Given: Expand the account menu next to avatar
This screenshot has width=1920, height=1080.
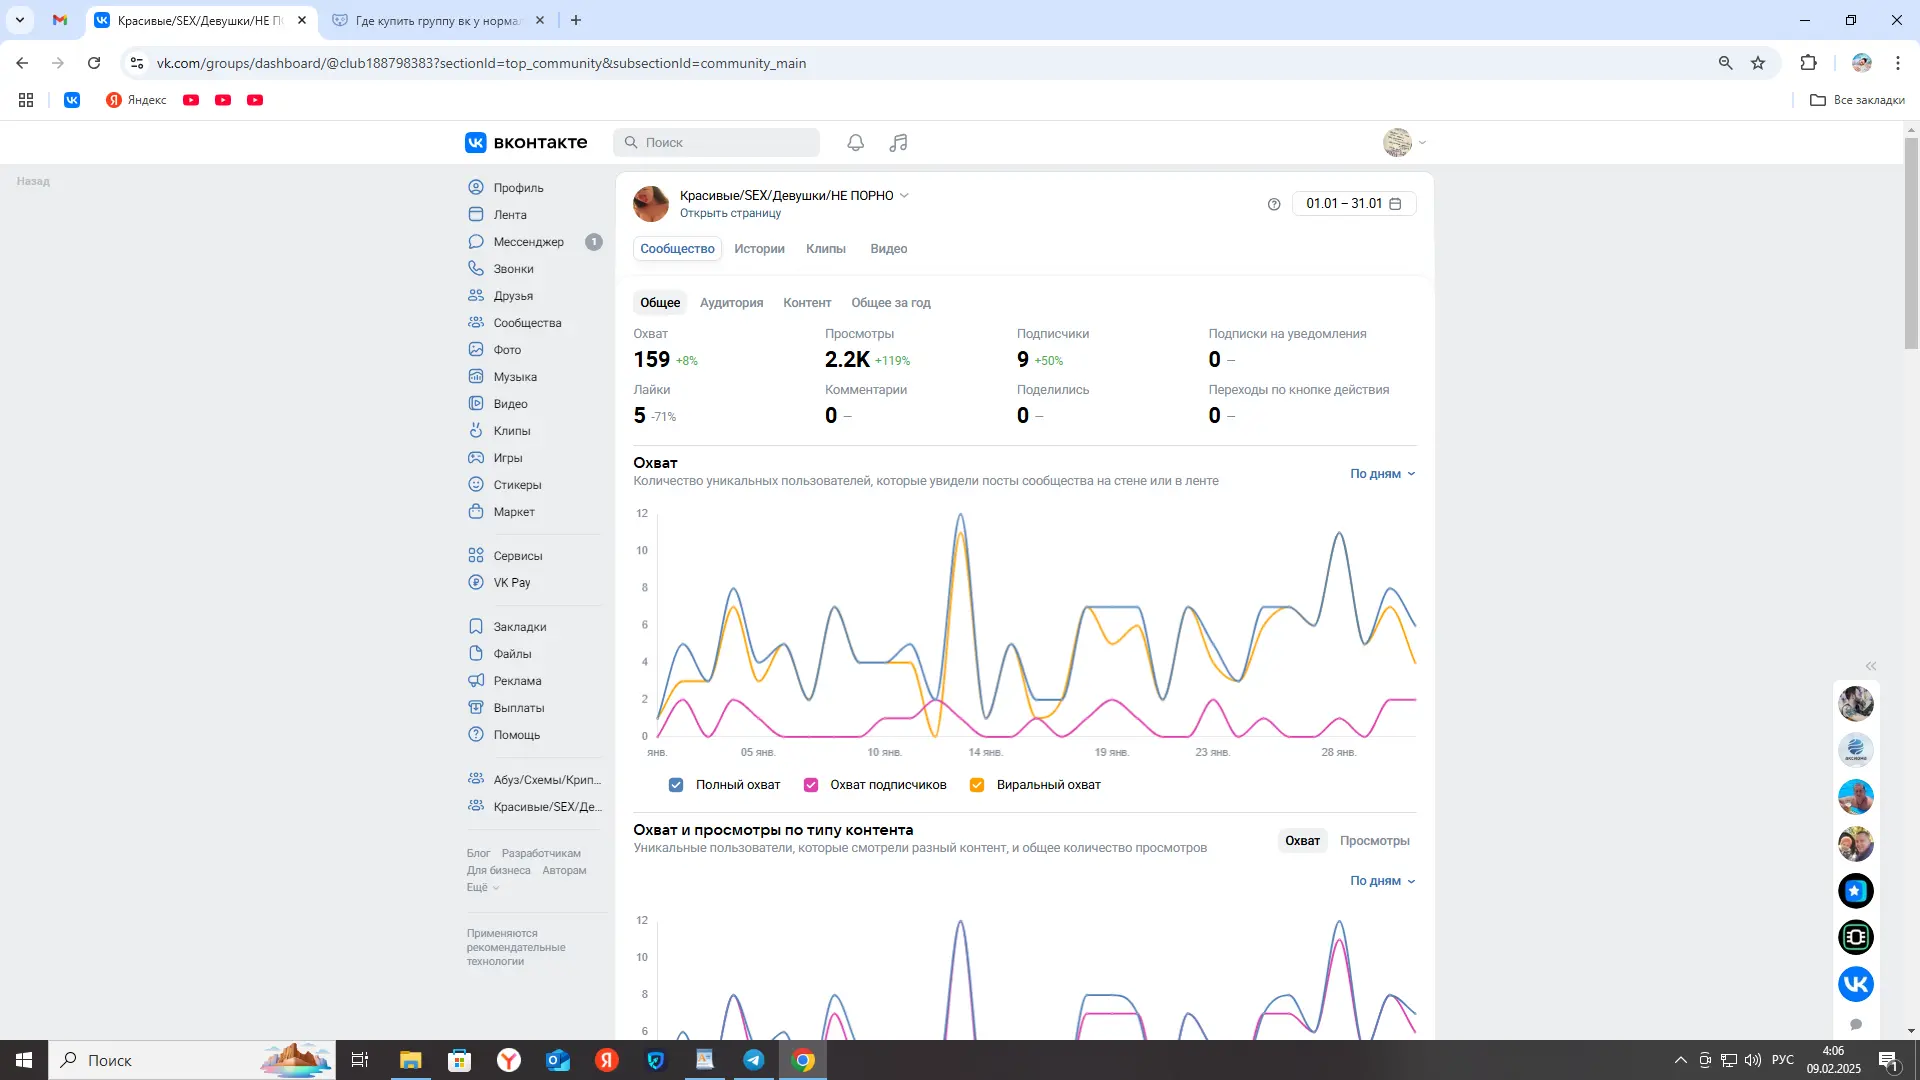Looking at the screenshot, I should 1422,143.
